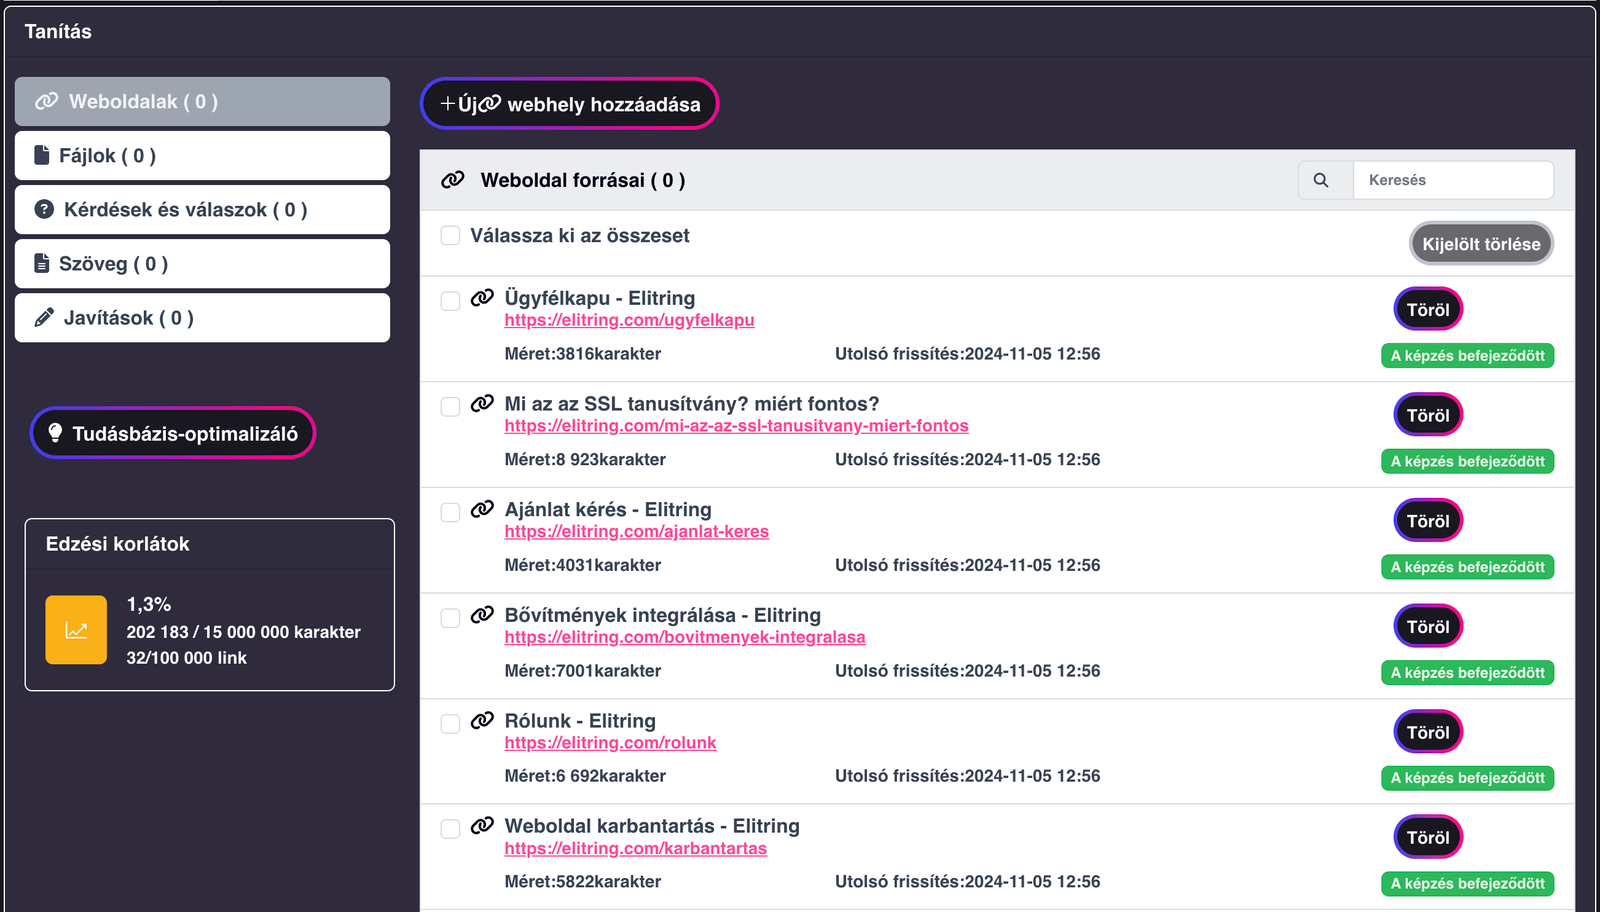This screenshot has height=912, width=1600.
Task: Click the 'A képzés befejeződött' badge for Ajánlat kérés
Action: [1467, 567]
